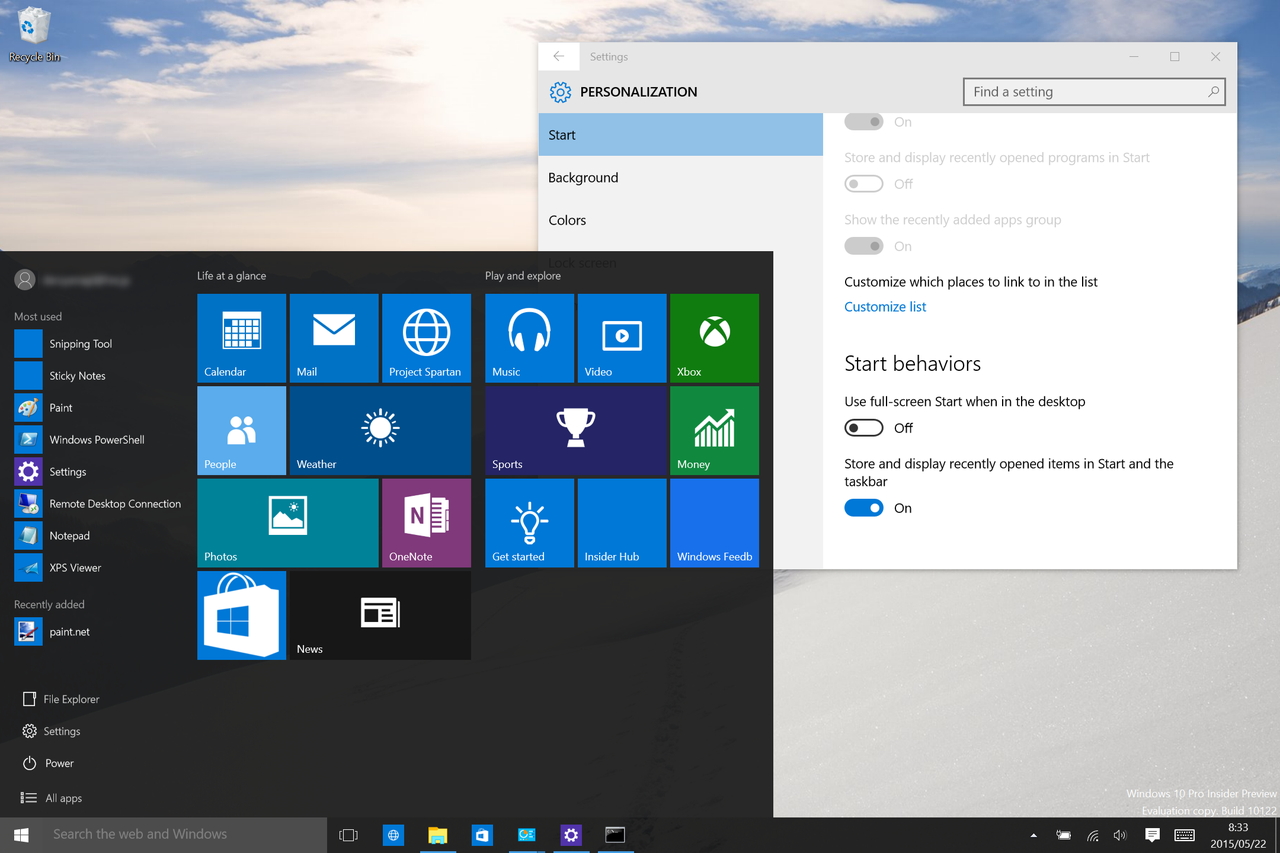Click the Windows Start button on the taskbar

(x=21, y=835)
